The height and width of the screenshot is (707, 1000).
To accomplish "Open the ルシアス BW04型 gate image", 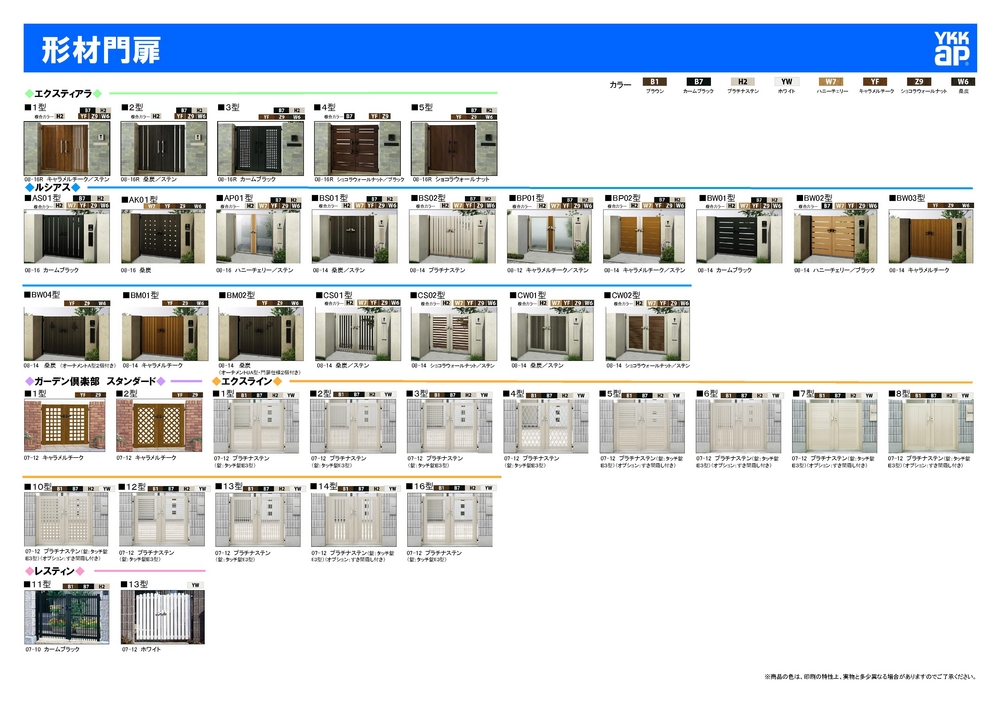I will click(x=67, y=333).
